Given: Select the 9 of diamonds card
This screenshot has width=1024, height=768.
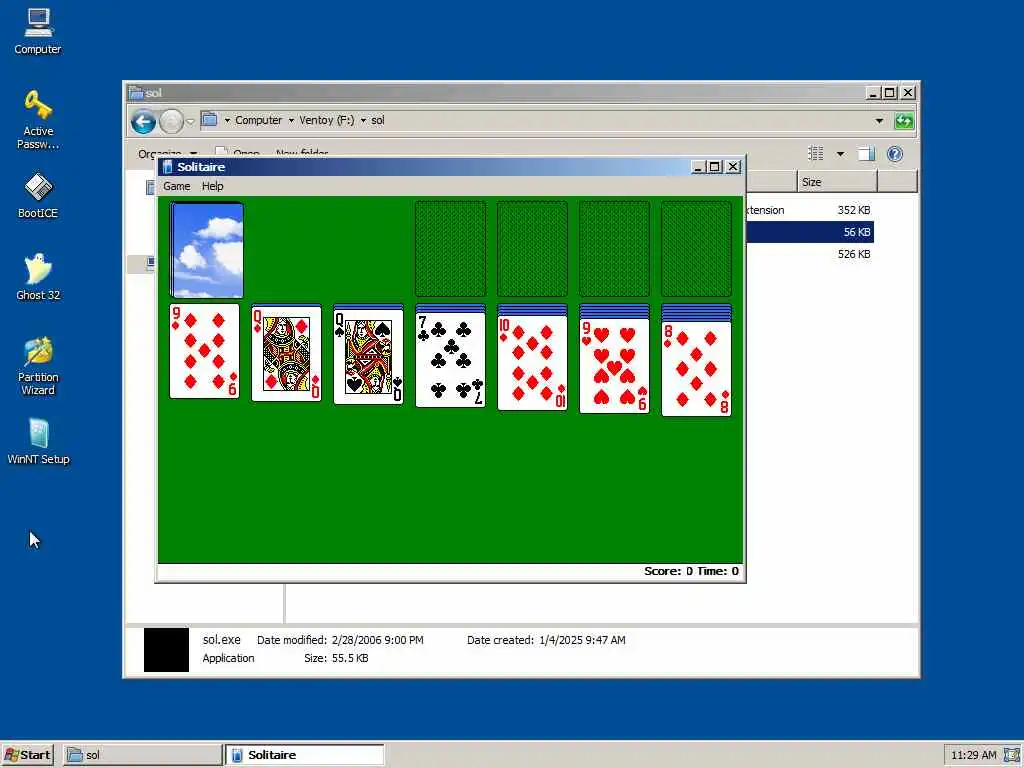Looking at the screenshot, I should point(204,351).
